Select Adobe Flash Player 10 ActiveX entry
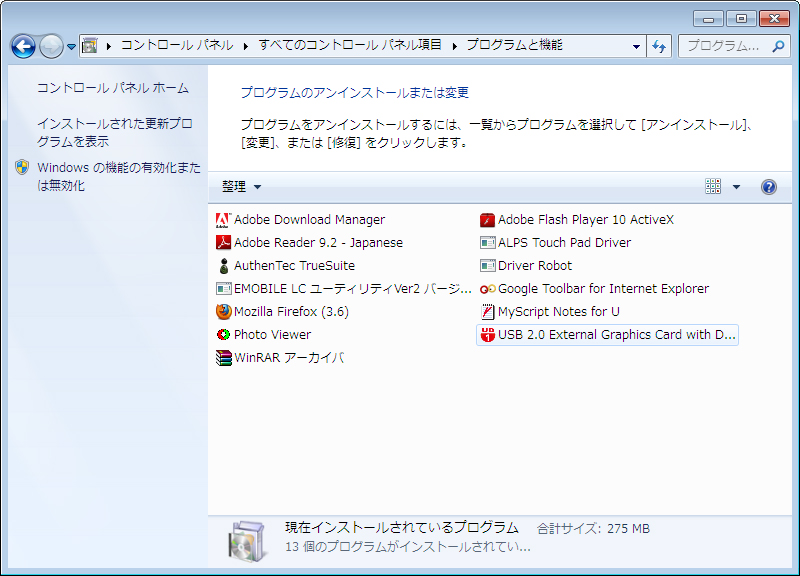 [577, 220]
